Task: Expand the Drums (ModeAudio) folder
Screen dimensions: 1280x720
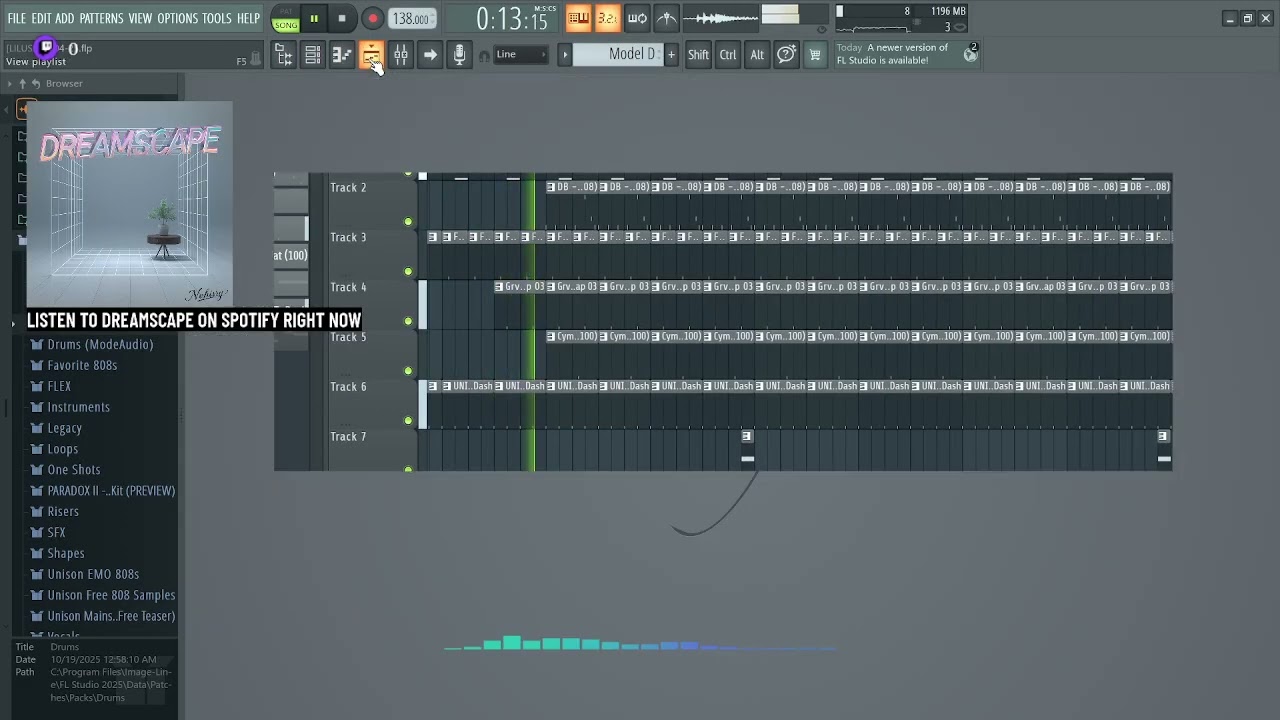Action: pos(100,344)
